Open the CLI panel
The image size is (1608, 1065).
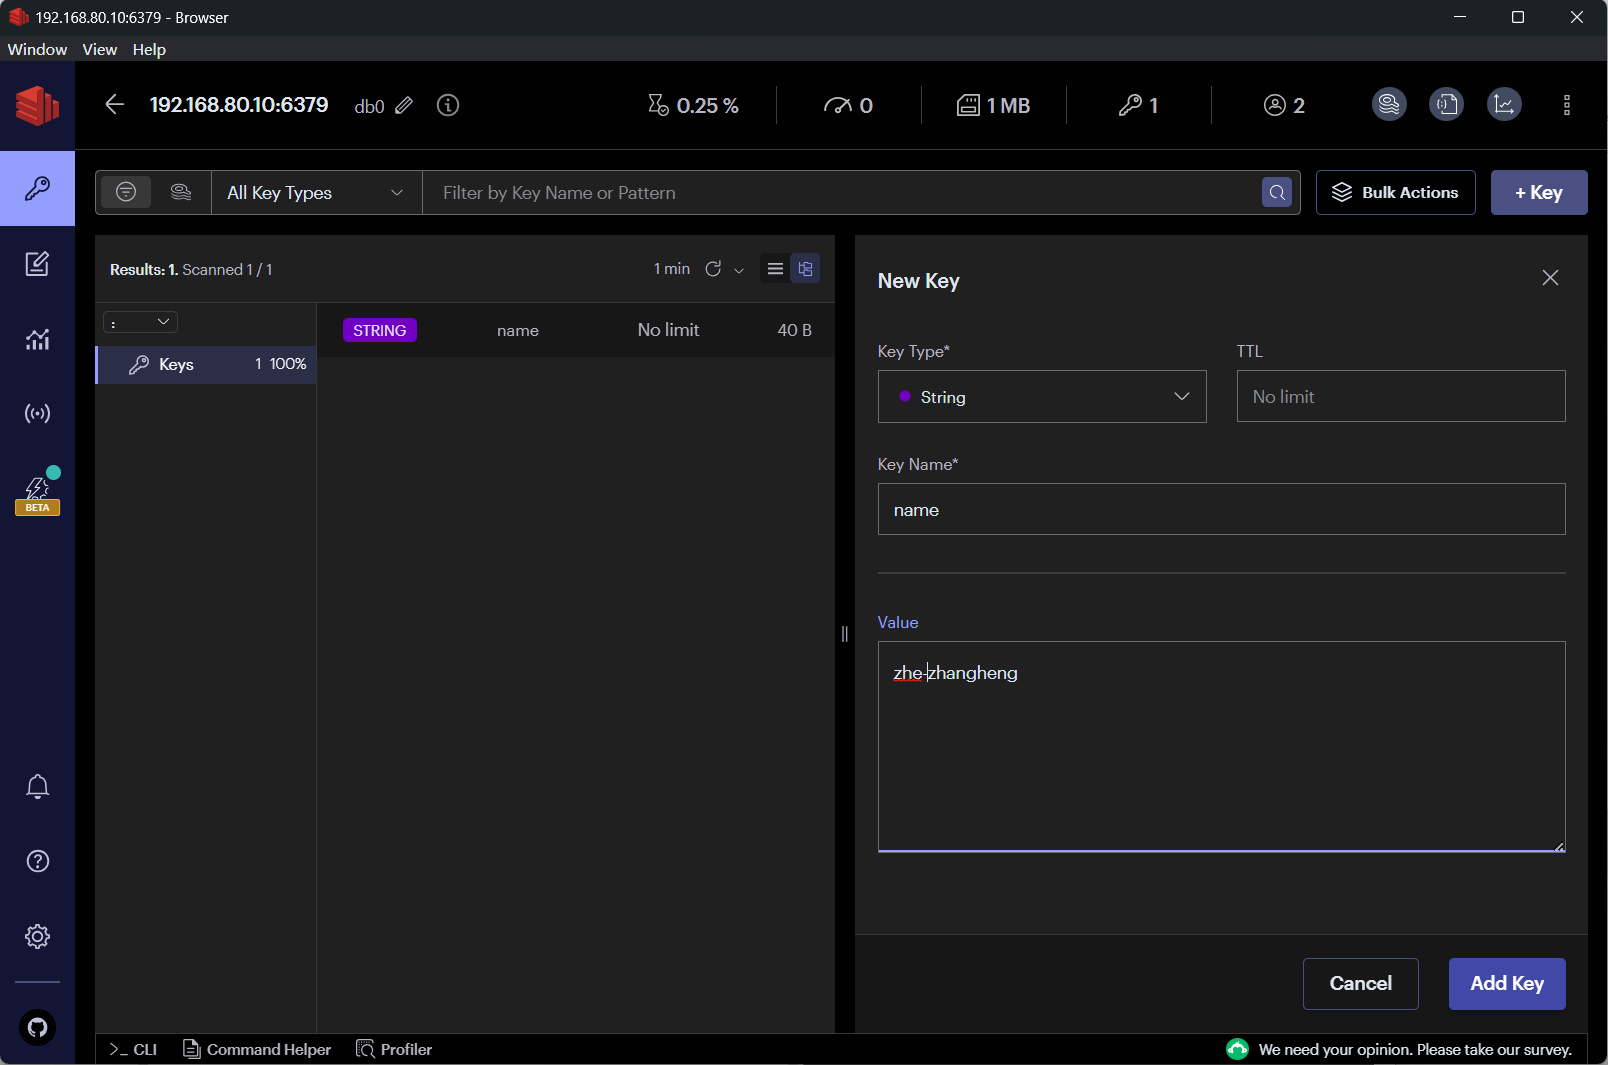134,1049
